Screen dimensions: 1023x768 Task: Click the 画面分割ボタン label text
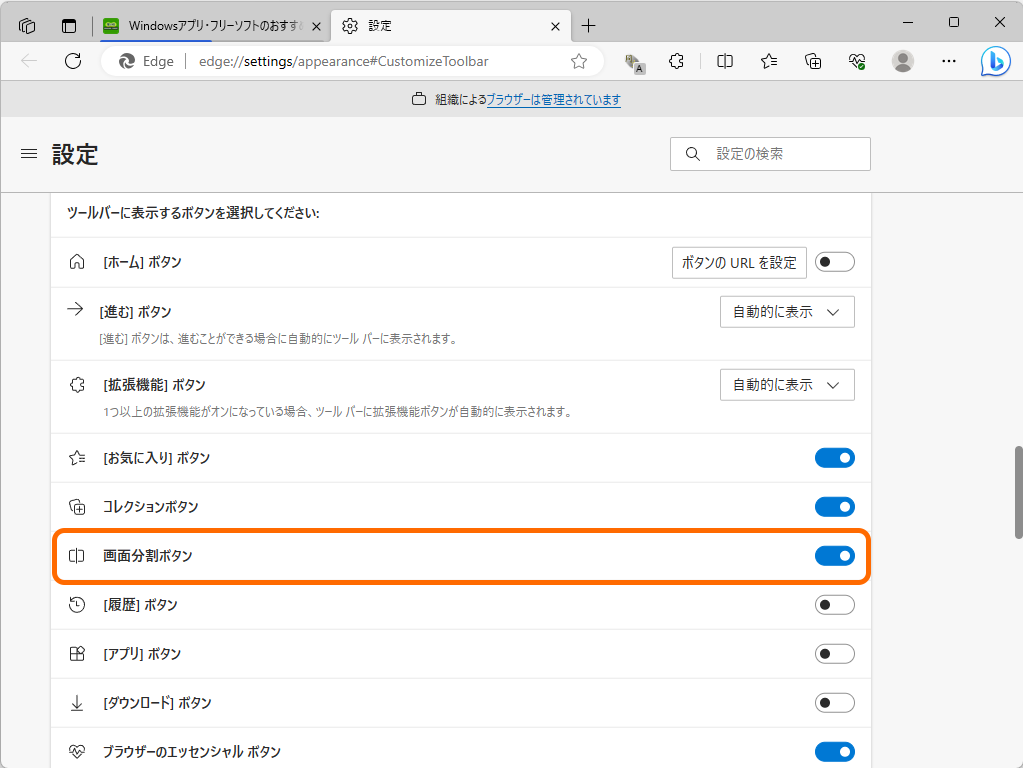point(147,556)
